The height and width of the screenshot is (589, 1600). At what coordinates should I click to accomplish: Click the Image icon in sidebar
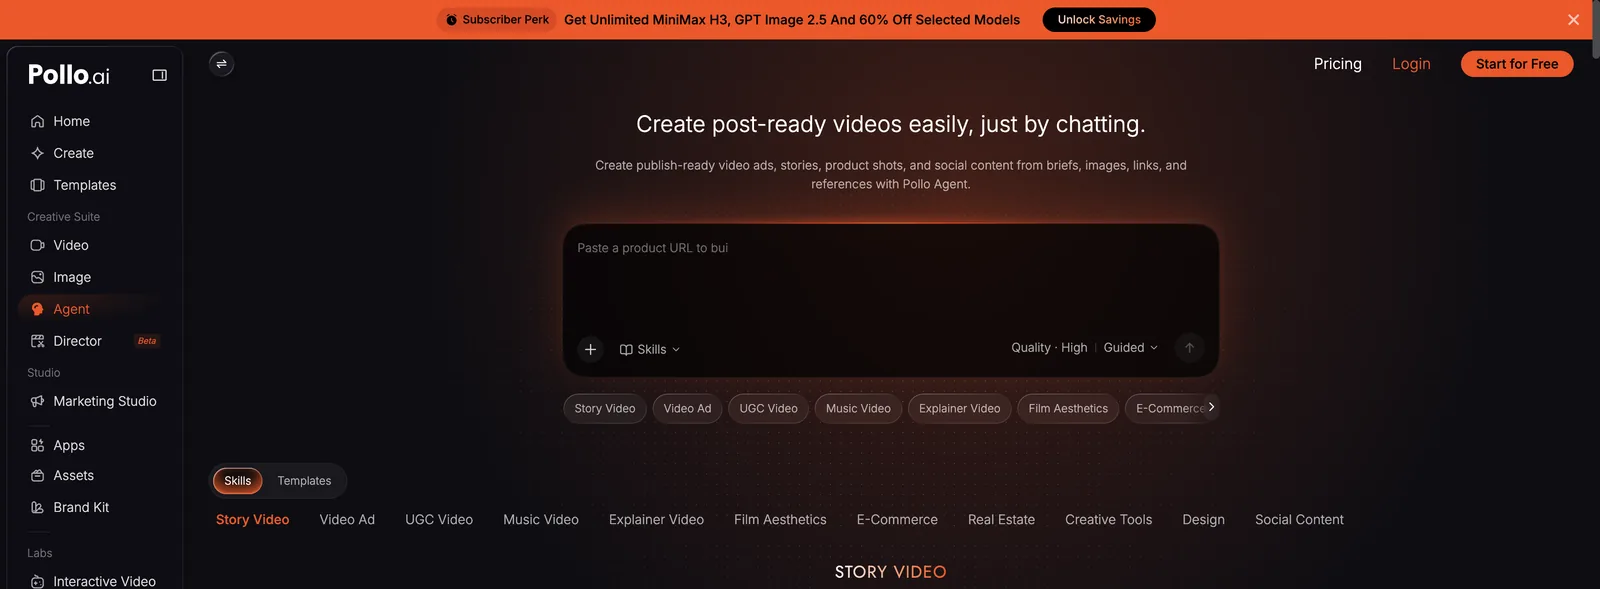[x=37, y=277]
